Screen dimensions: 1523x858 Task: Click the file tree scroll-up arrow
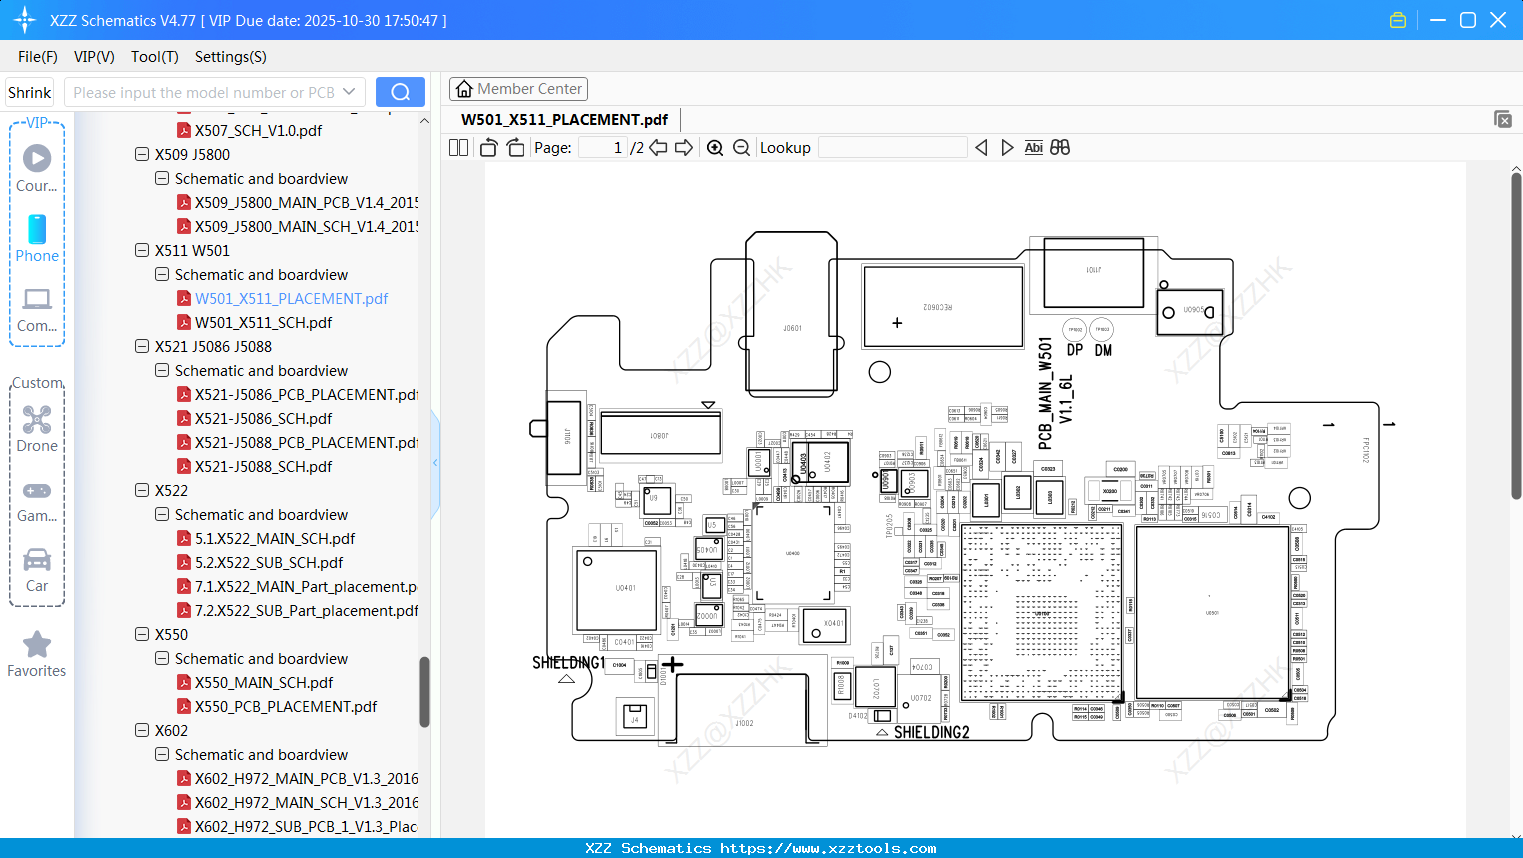[x=424, y=121]
